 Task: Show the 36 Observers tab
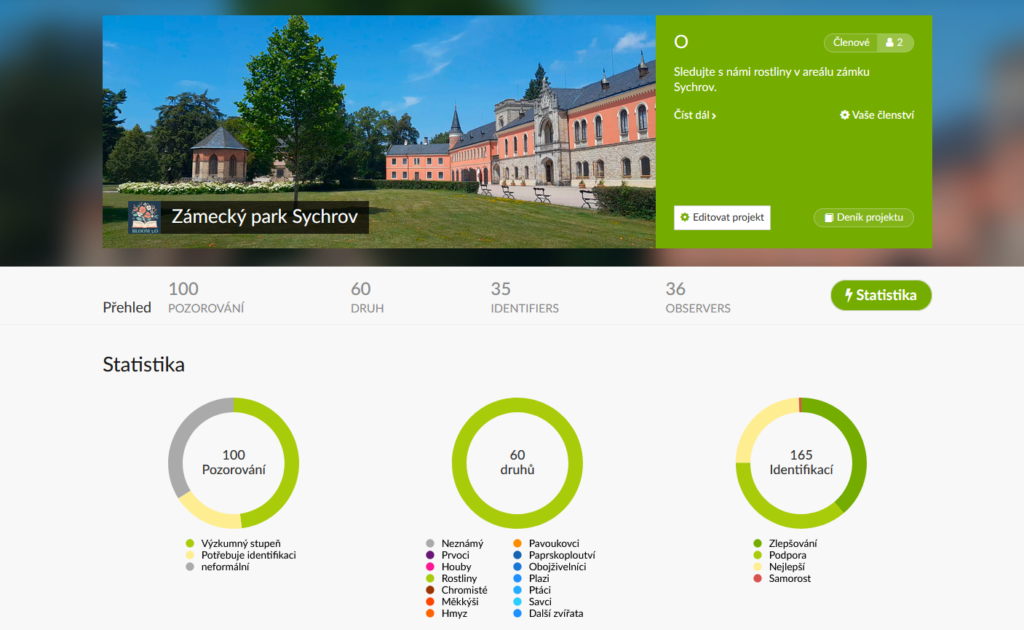[x=697, y=297]
